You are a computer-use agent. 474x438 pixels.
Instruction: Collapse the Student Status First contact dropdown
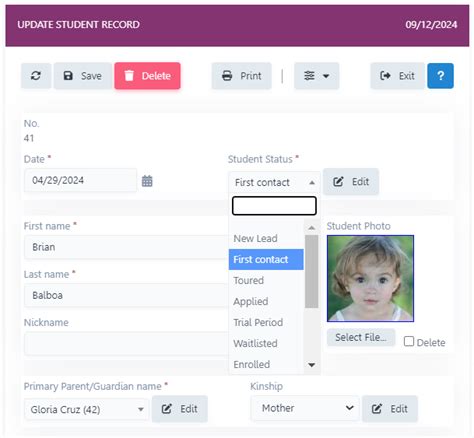tap(274, 182)
